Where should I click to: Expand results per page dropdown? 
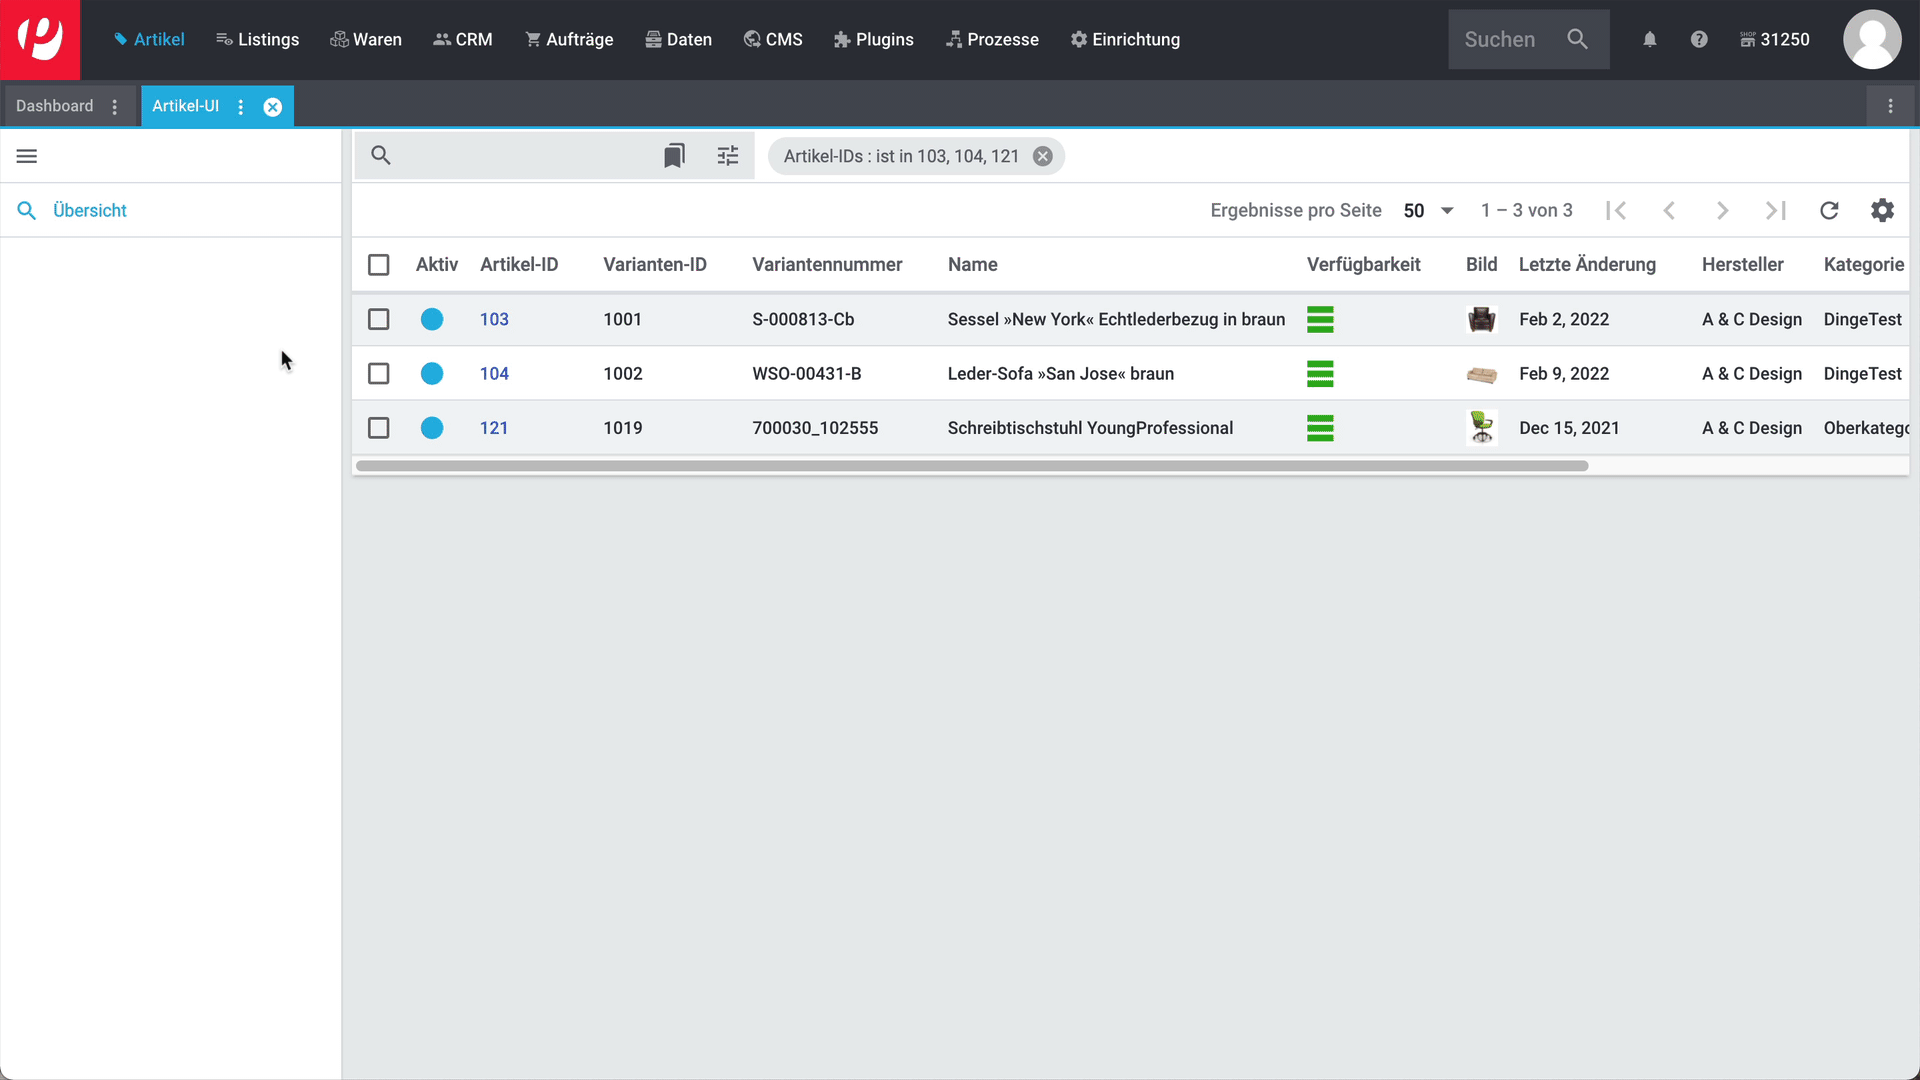click(x=1428, y=210)
